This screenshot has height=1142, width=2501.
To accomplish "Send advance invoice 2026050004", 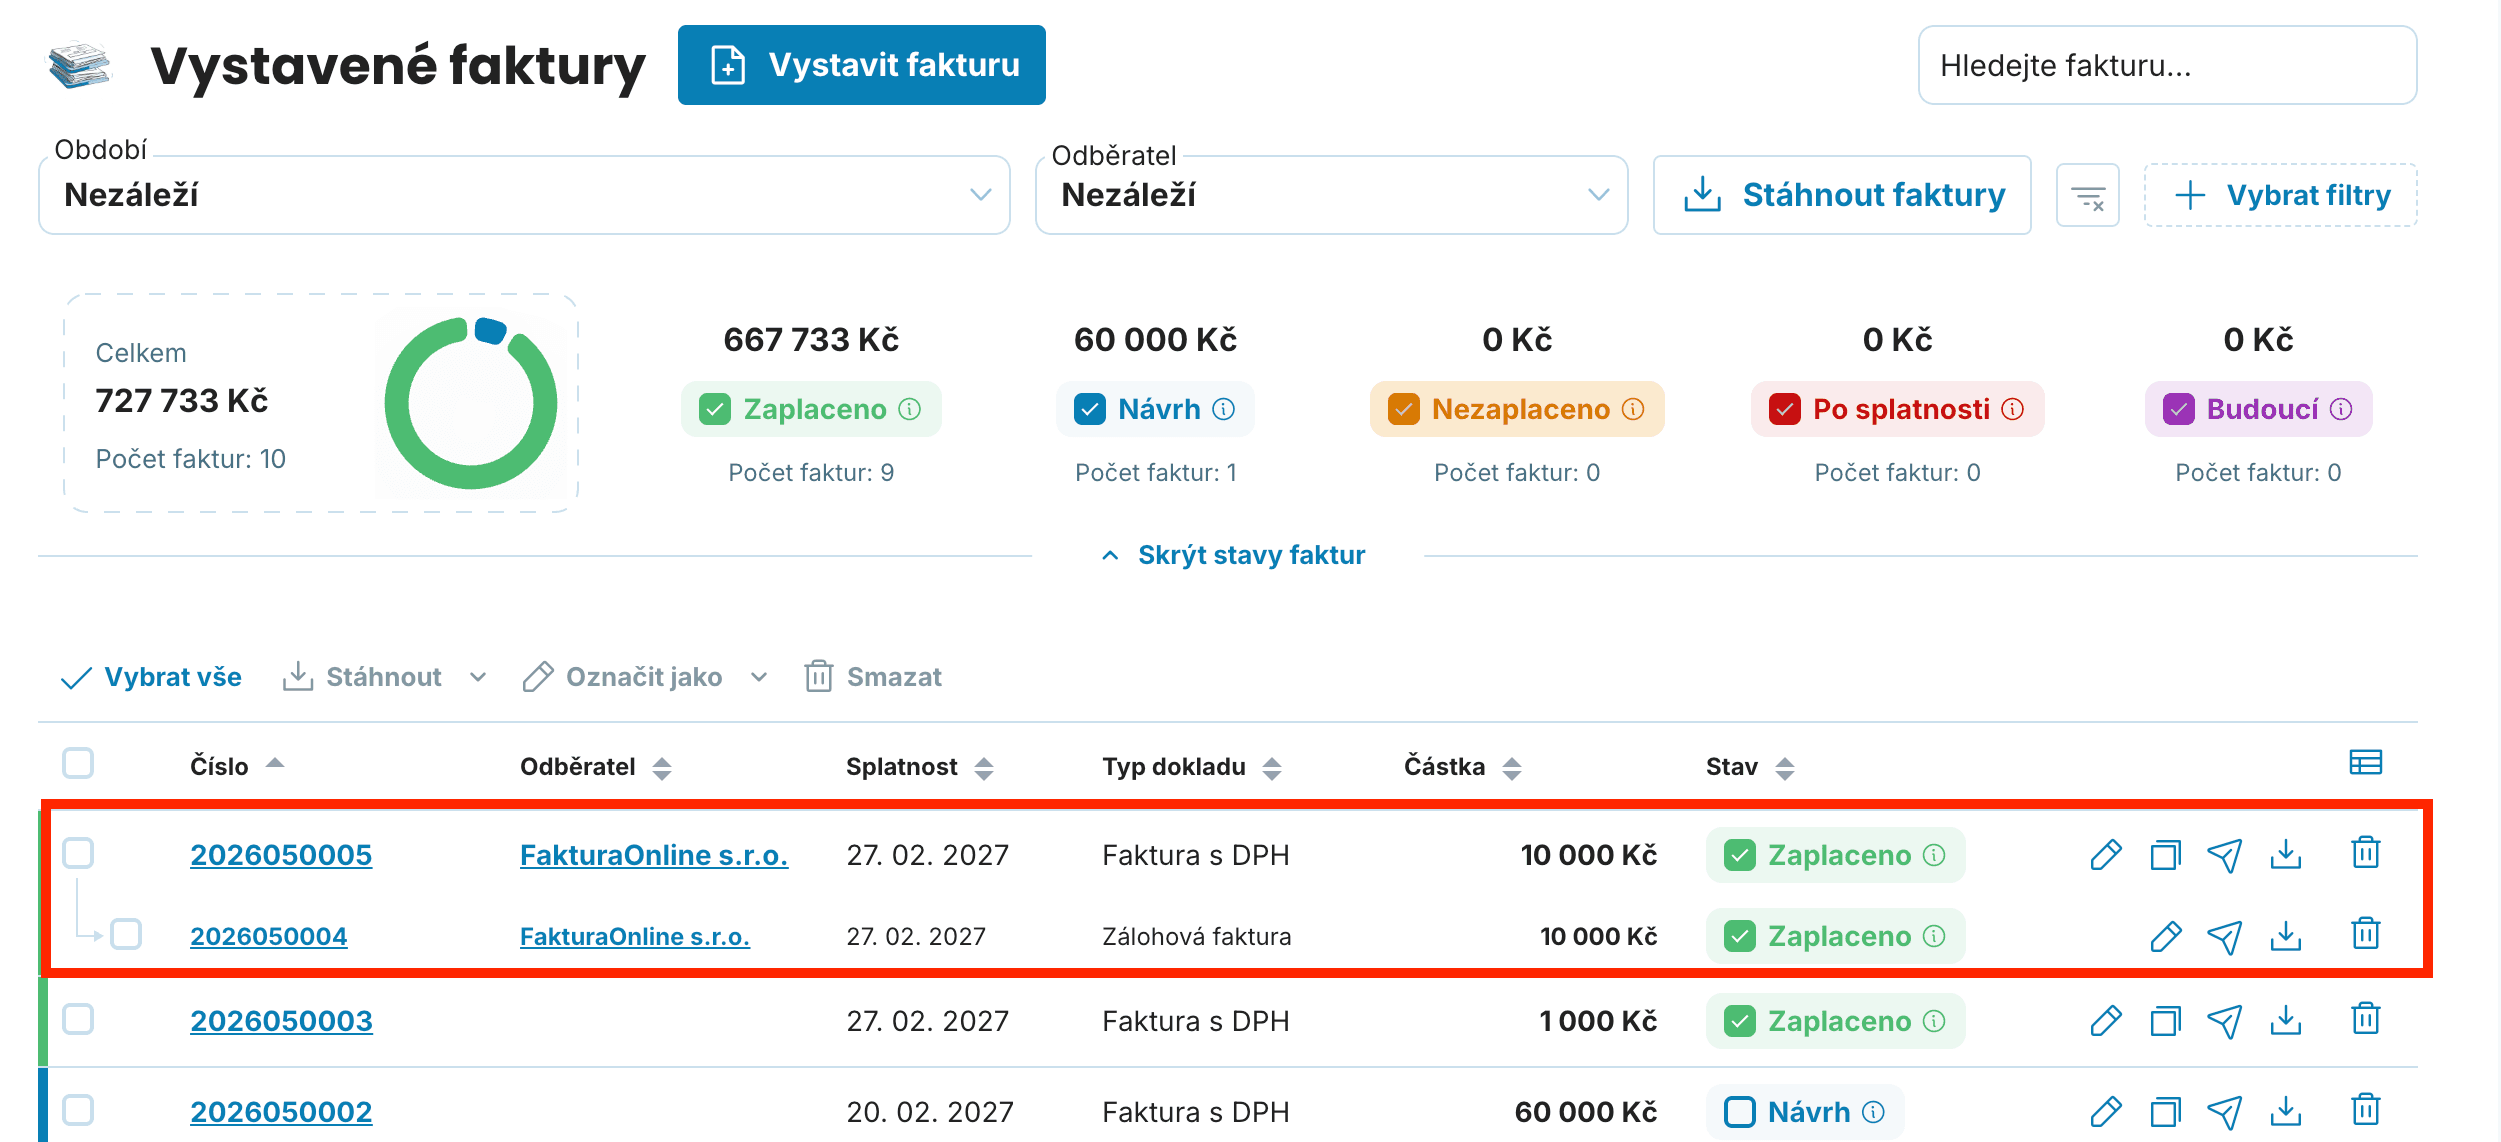I will (2225, 937).
